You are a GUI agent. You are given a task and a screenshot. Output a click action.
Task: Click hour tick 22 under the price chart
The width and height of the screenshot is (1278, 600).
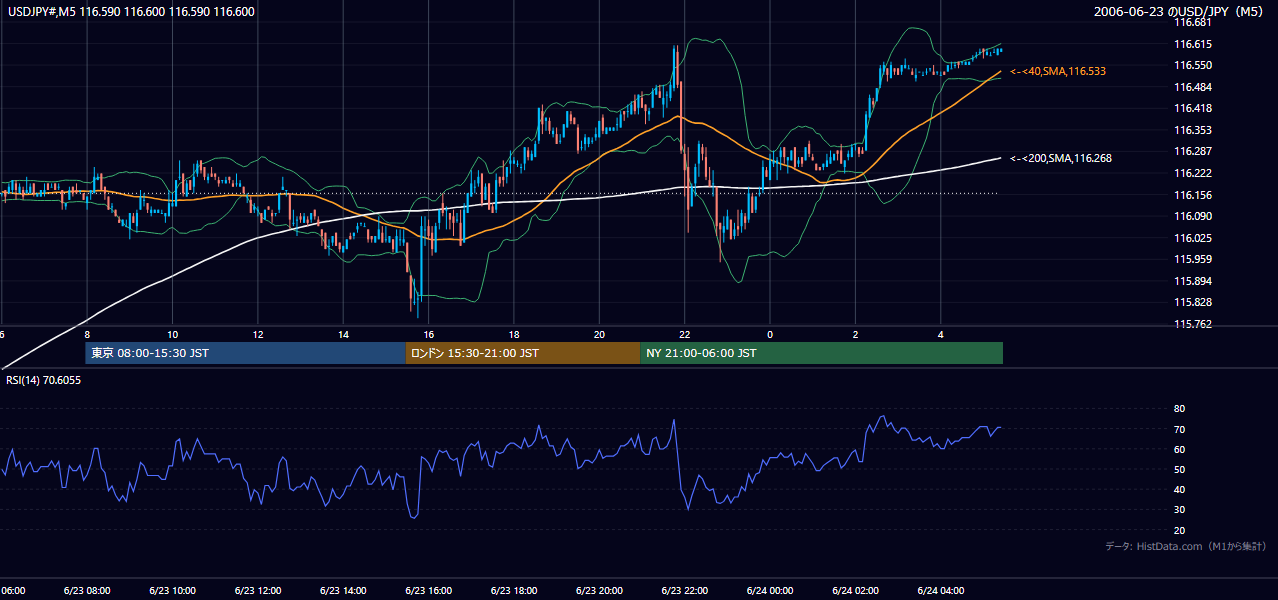[684, 334]
